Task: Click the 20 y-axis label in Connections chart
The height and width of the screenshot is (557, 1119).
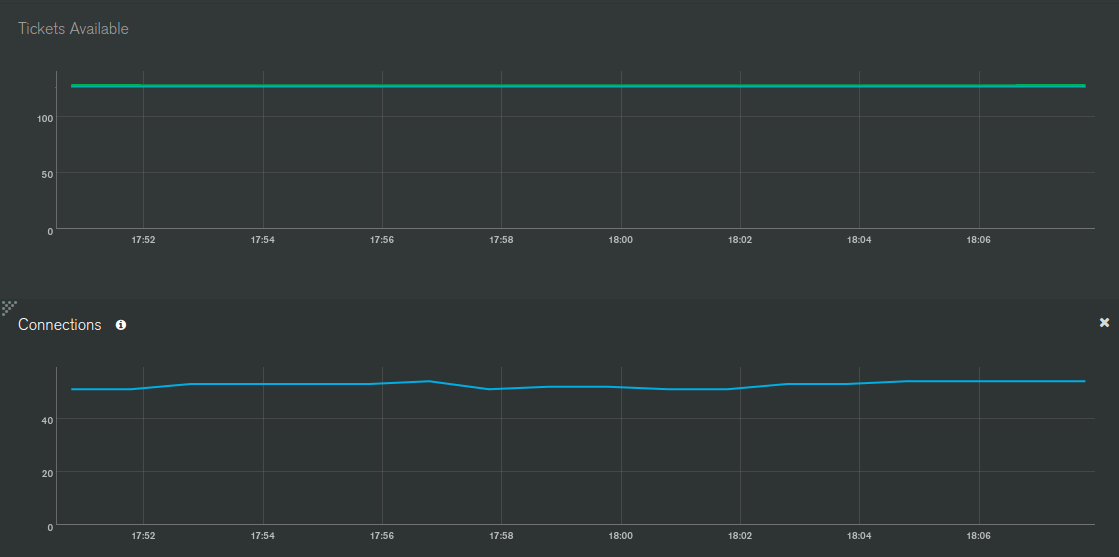Action: pyautogui.click(x=48, y=473)
